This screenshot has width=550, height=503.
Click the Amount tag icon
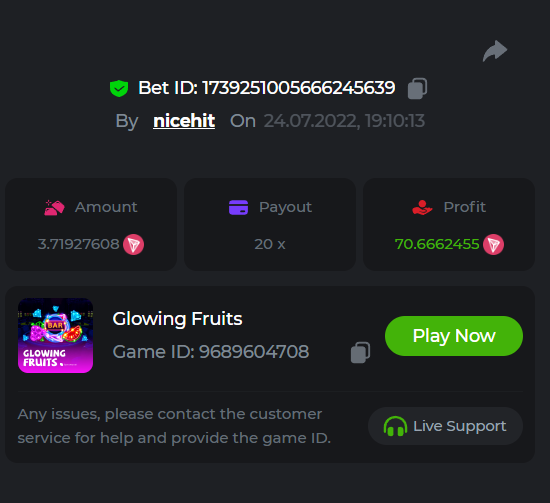tap(54, 208)
